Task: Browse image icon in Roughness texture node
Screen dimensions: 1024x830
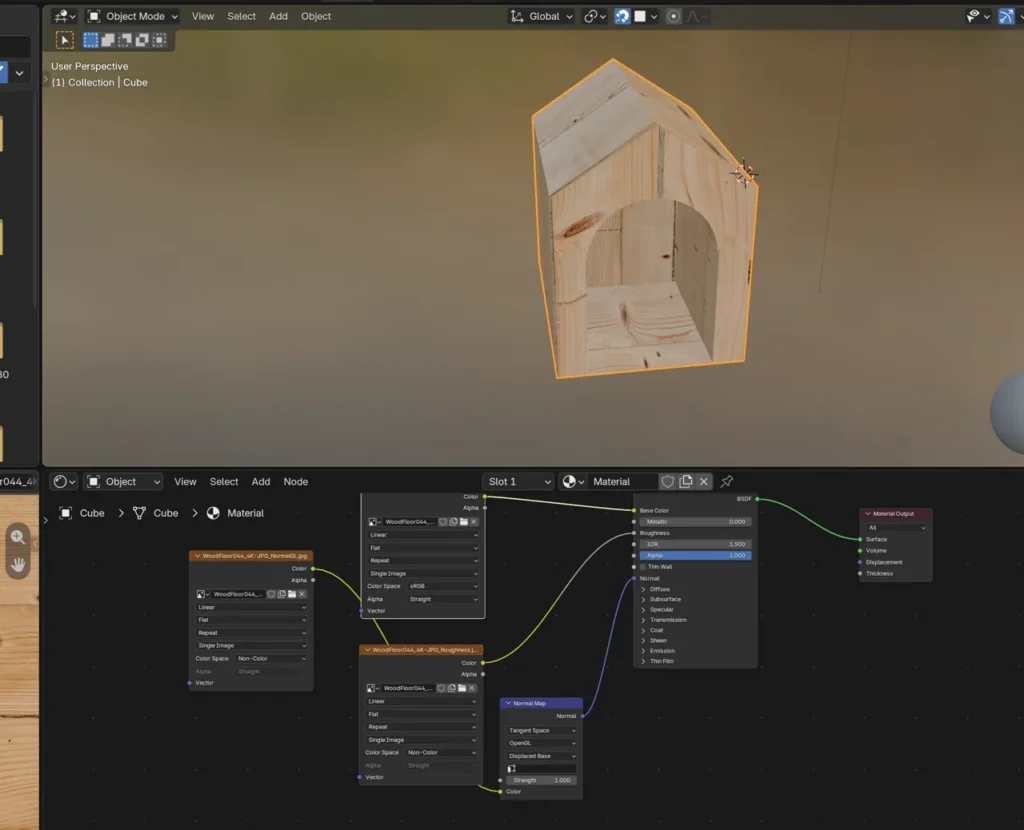Action: click(x=372, y=688)
